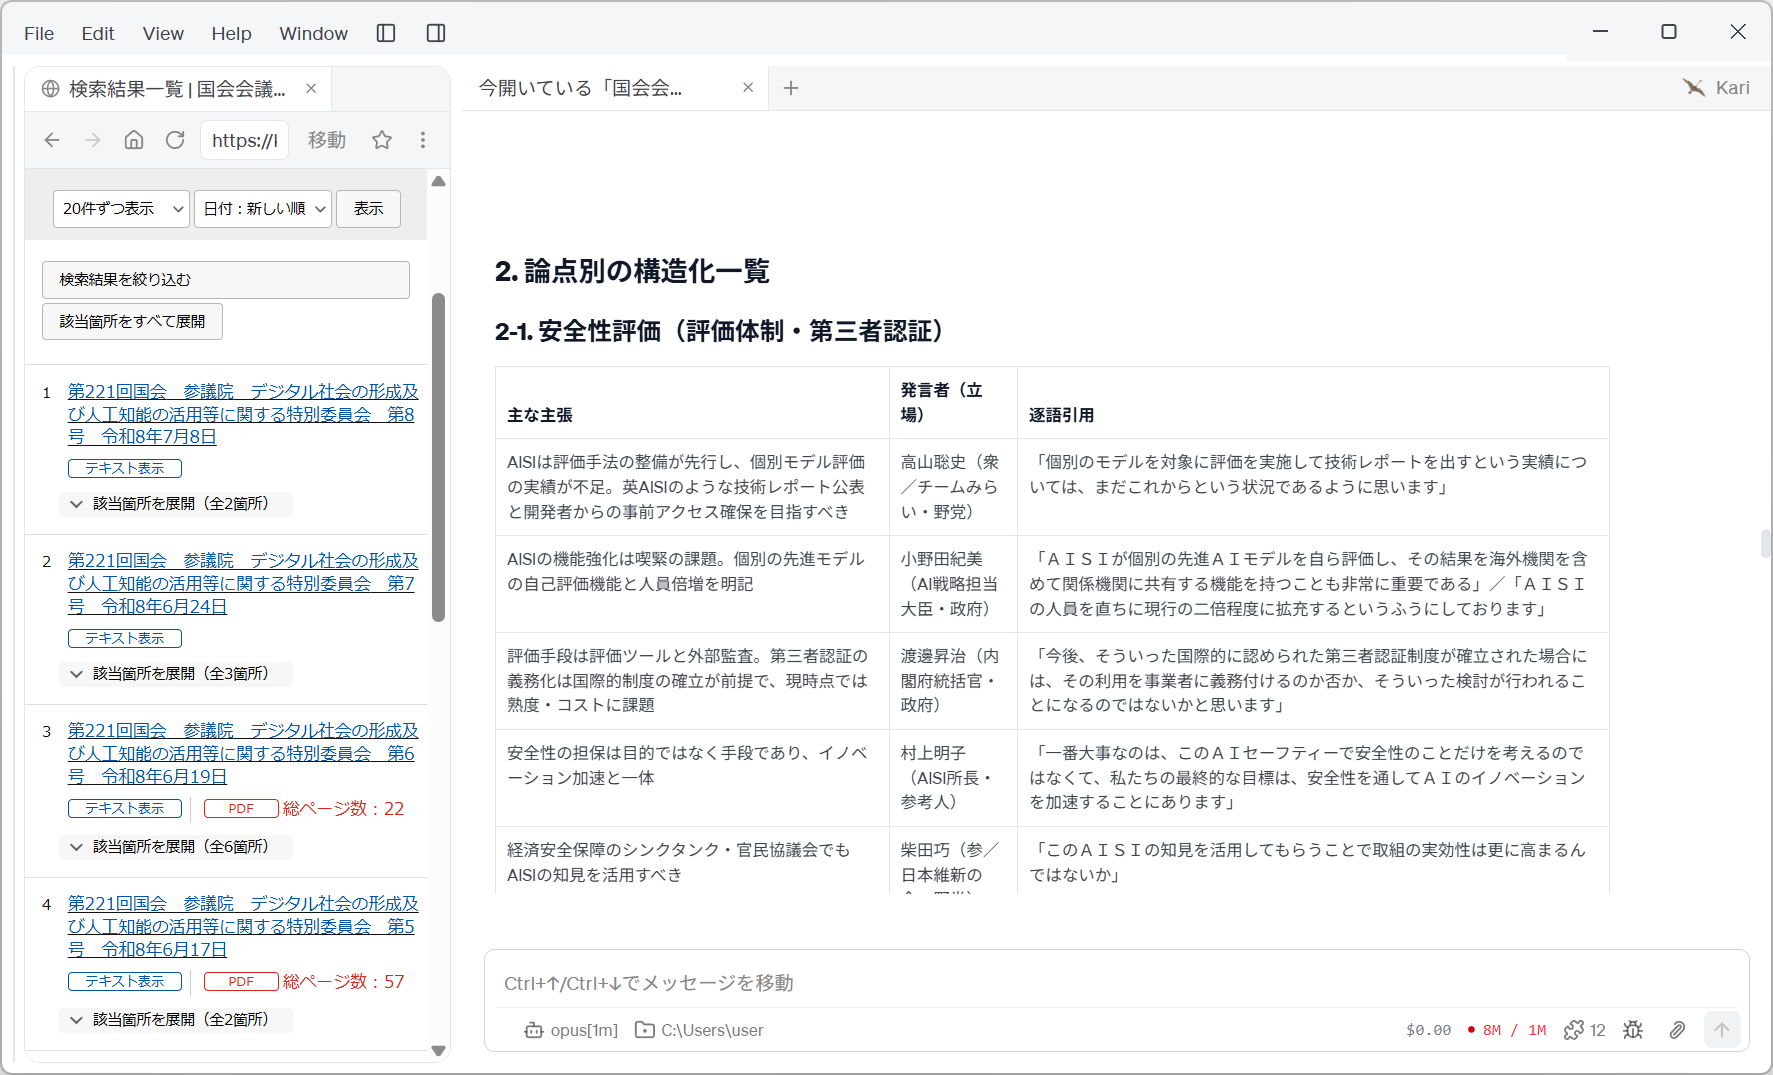The image size is (1773, 1075).
Task: Click the Kari profile icon
Action: (1694, 88)
